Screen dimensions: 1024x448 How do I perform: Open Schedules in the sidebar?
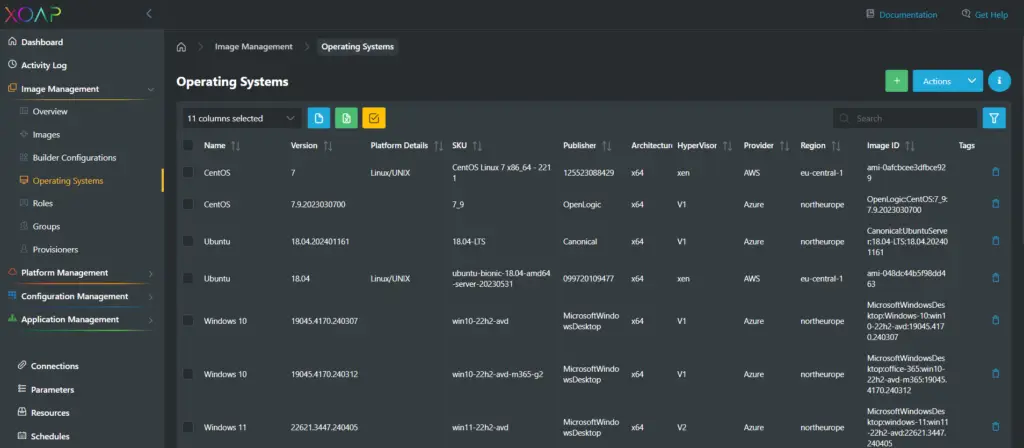pos(50,436)
